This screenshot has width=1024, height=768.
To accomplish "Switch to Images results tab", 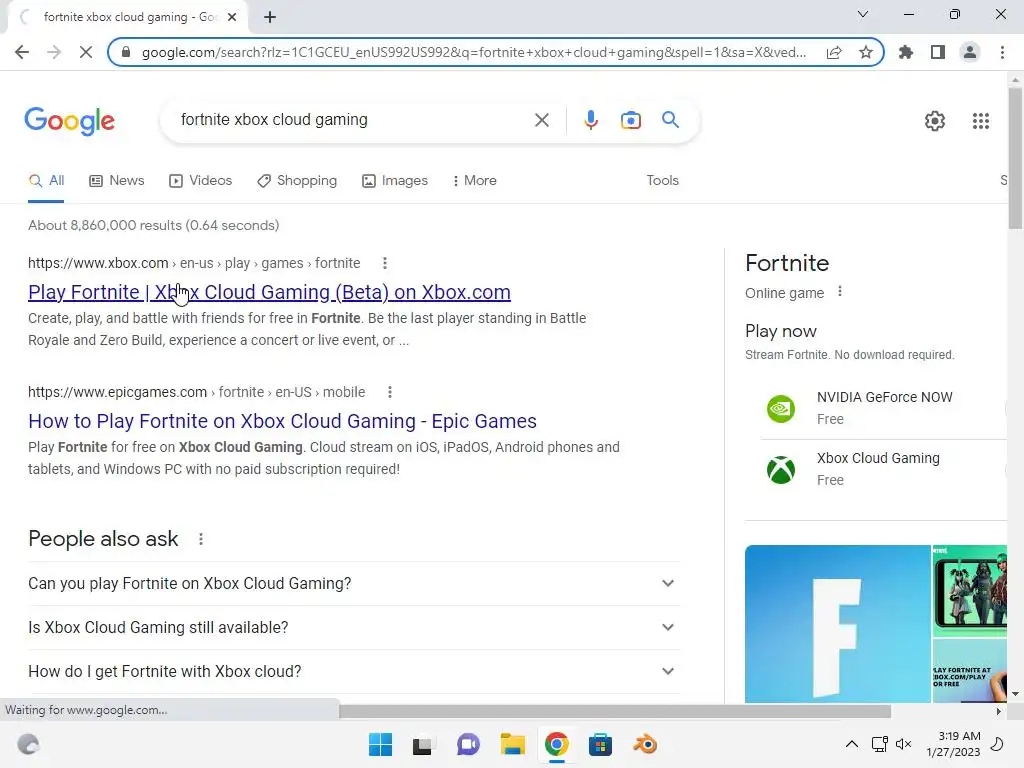I will (x=395, y=180).
